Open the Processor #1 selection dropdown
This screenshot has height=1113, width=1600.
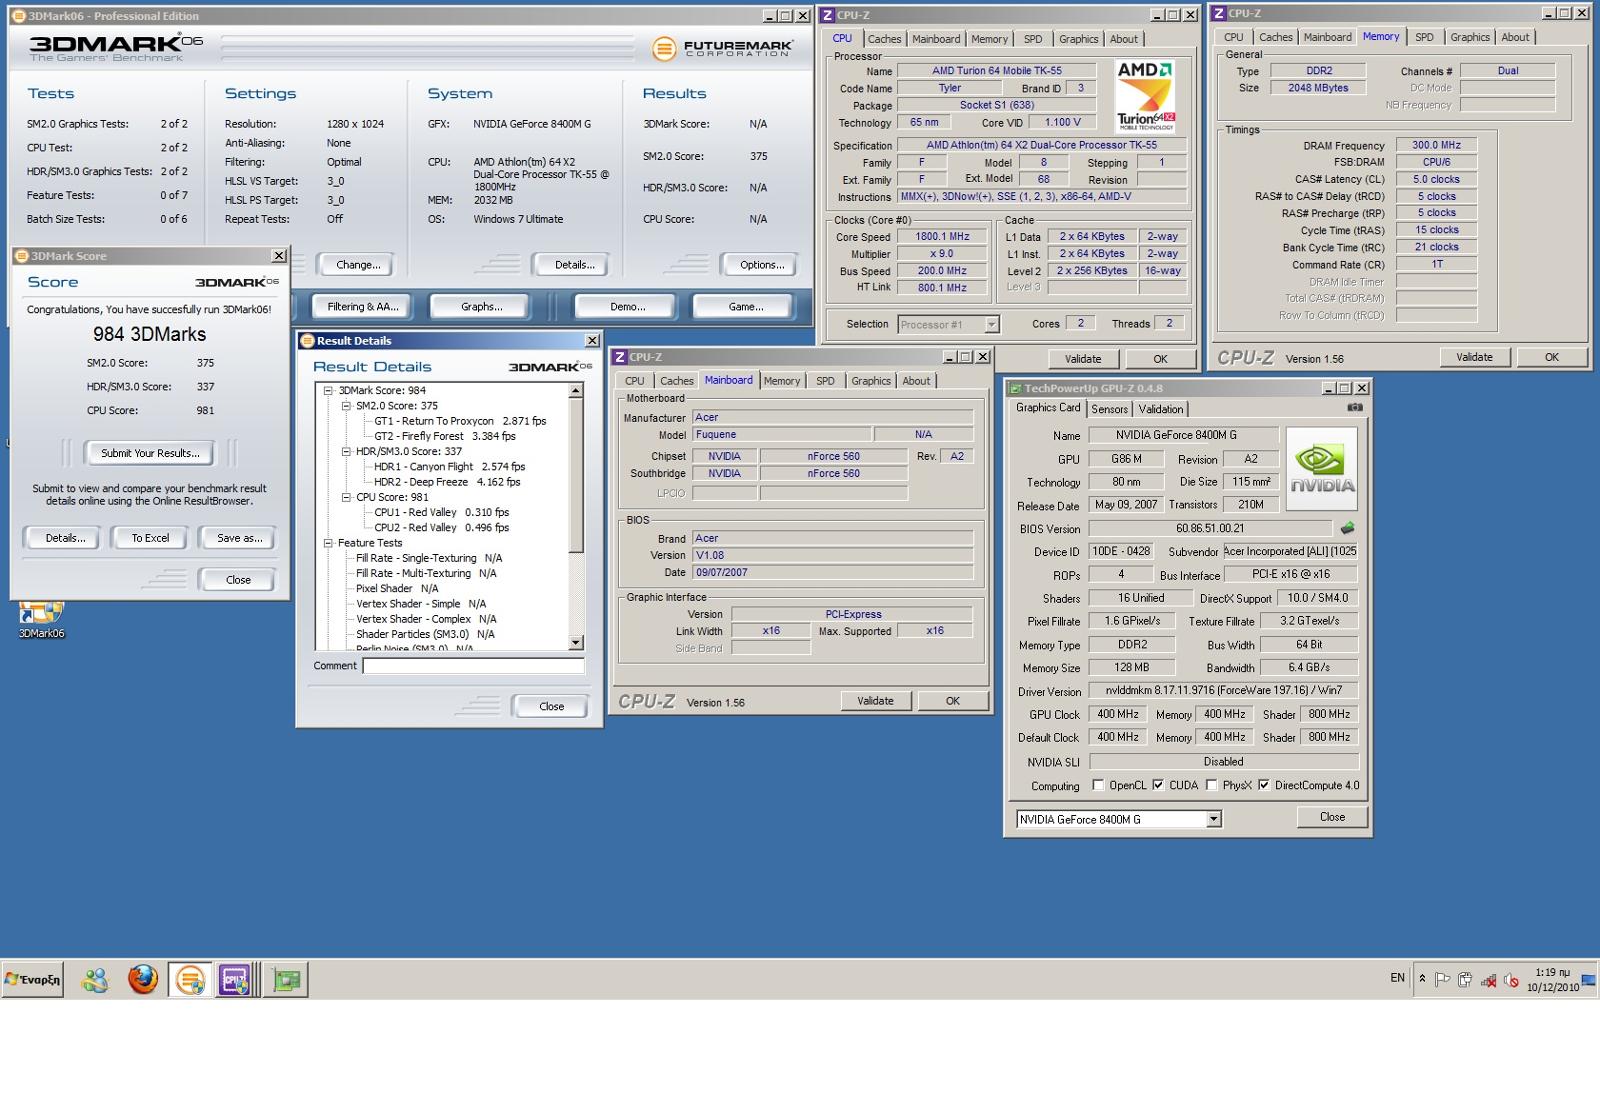point(991,324)
